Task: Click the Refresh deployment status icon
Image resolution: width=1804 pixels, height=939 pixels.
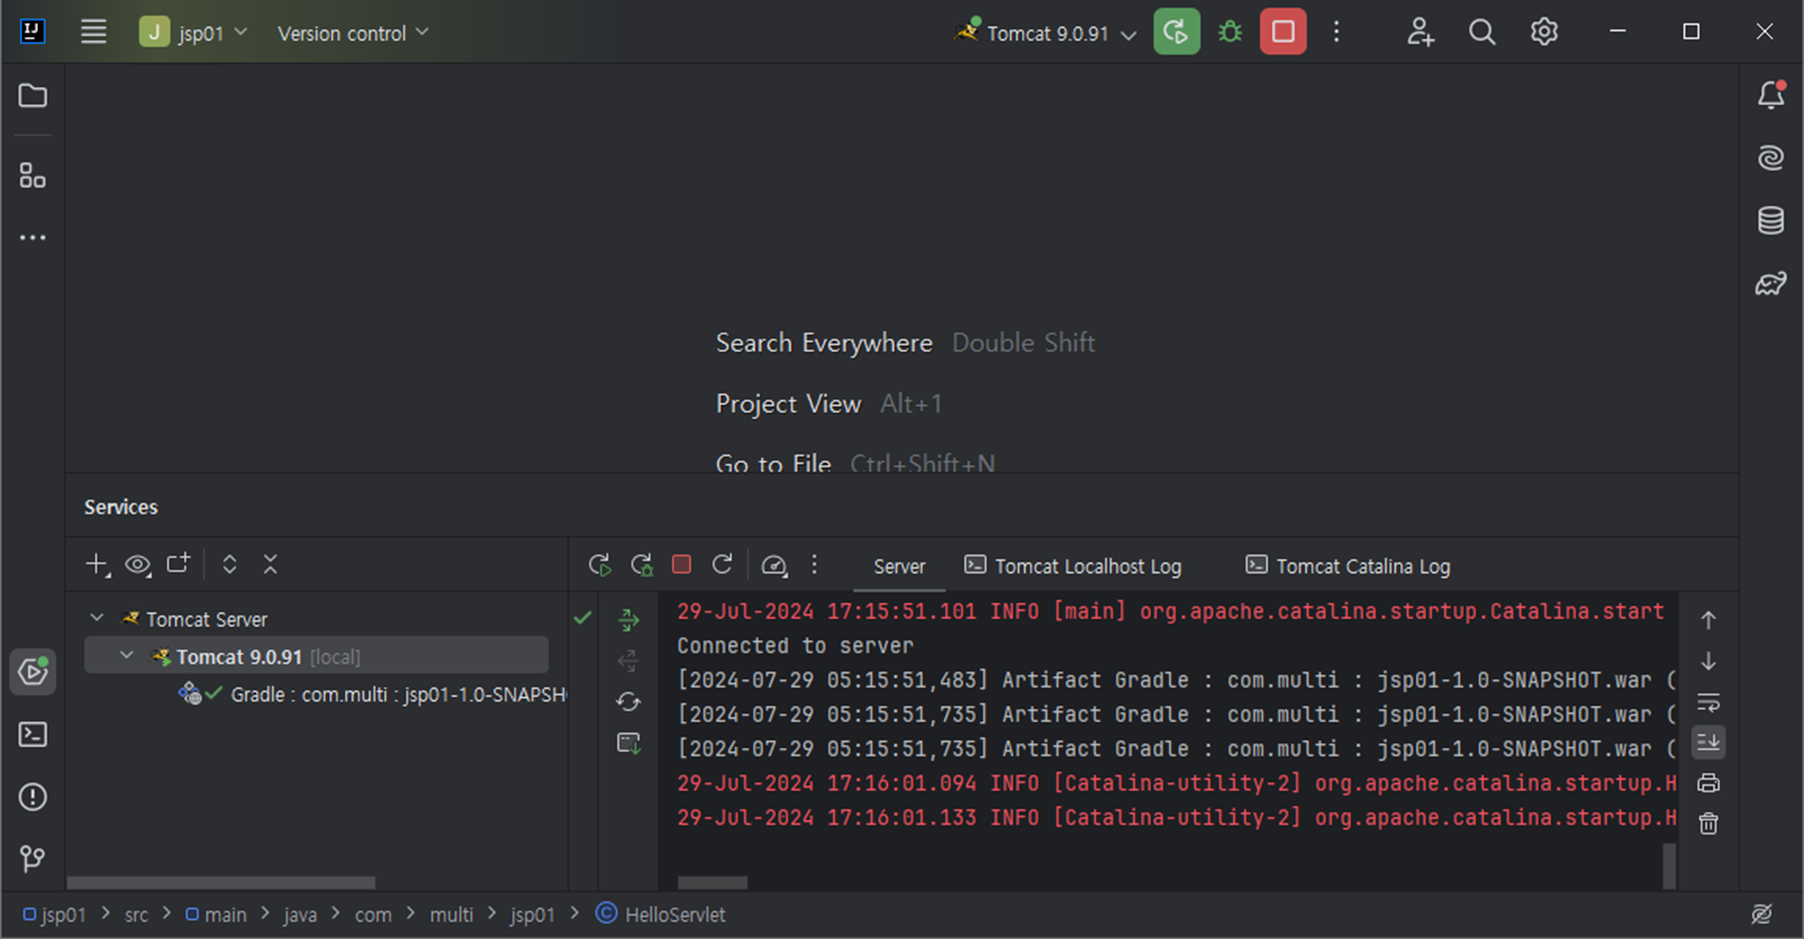Action: pyautogui.click(x=628, y=702)
